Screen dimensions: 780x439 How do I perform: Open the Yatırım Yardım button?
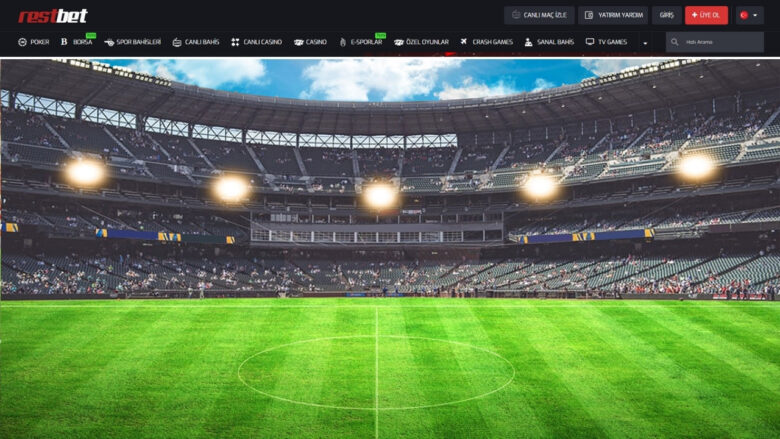[x=613, y=15]
